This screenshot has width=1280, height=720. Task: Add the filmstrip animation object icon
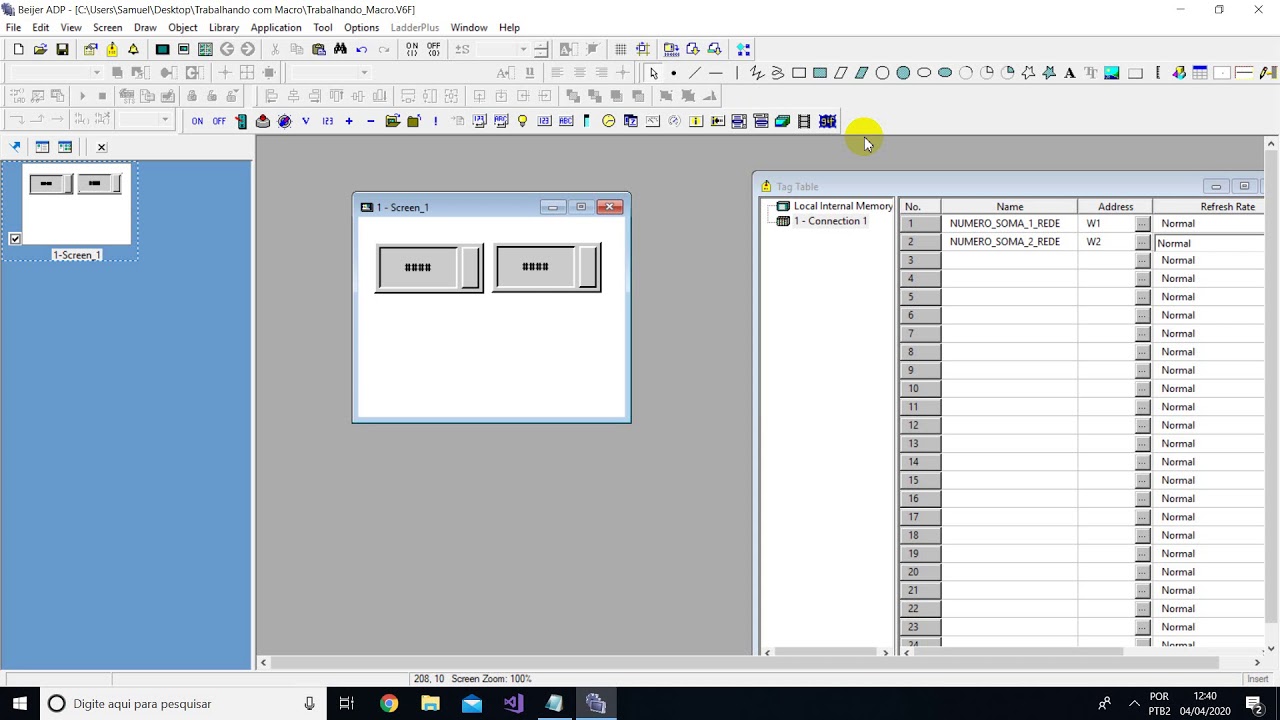point(804,121)
